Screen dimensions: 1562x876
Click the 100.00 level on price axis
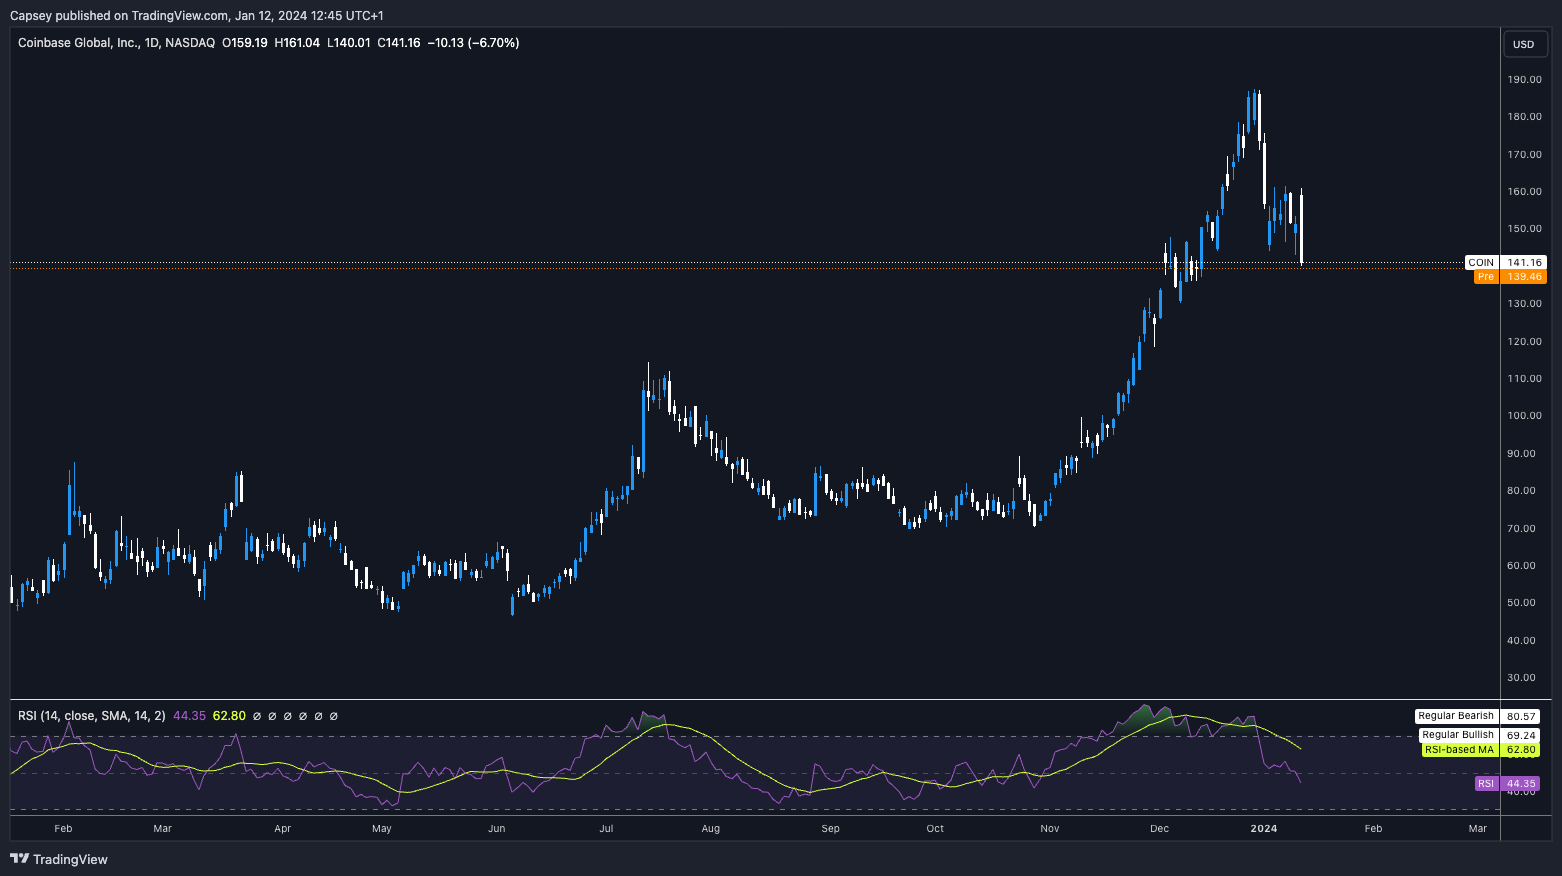coord(1525,416)
